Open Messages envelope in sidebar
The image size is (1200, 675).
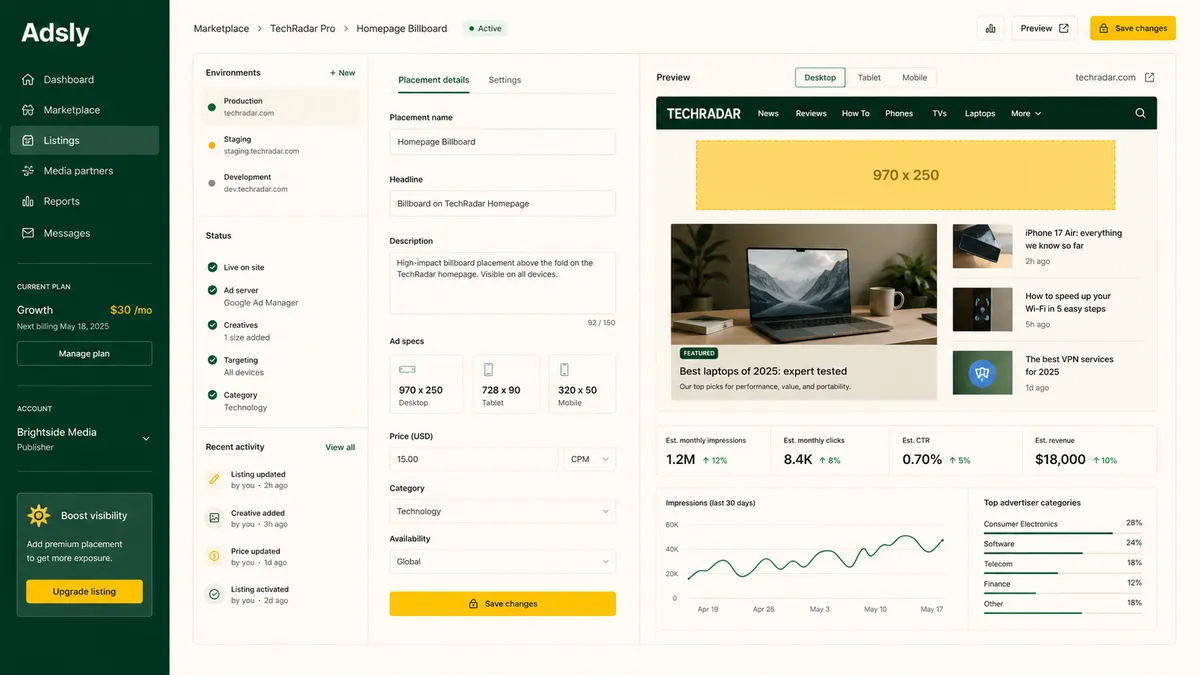coord(28,233)
